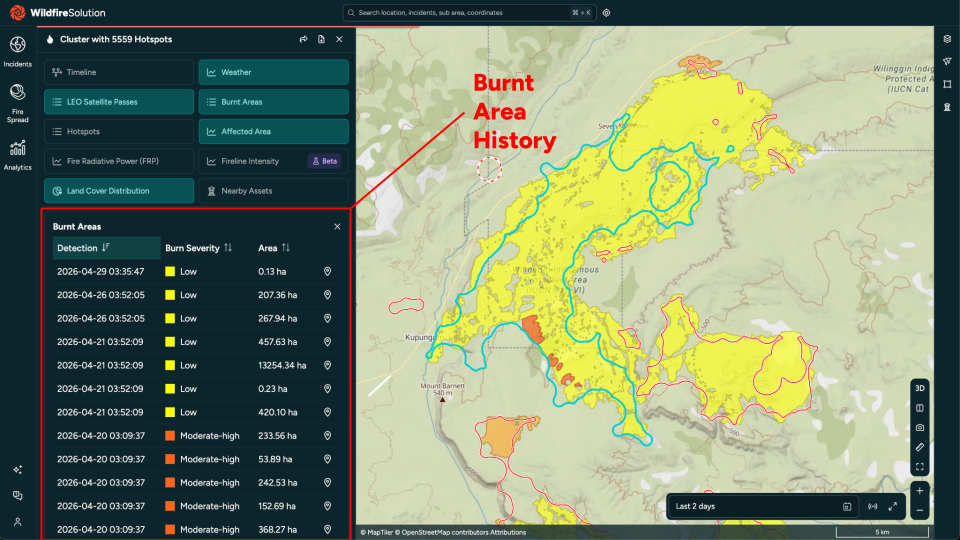
Task: Open the Fire Spread sidebar tool
Action: (x=17, y=103)
